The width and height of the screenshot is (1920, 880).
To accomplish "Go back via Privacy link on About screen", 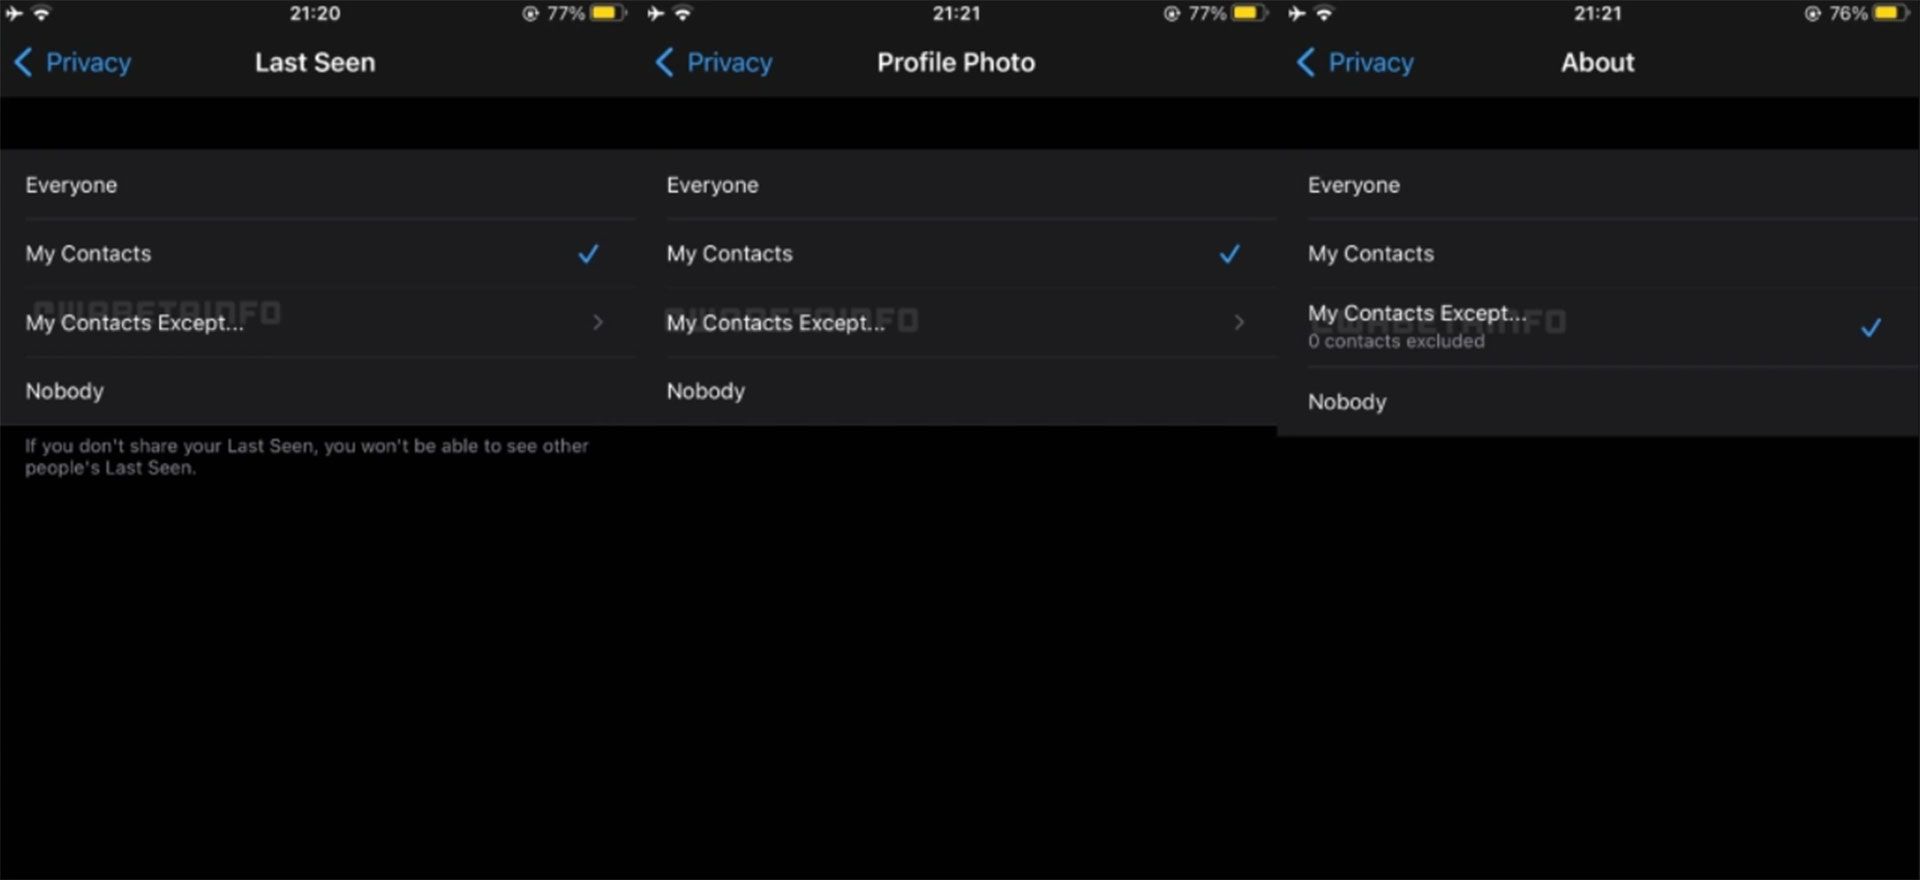I will coord(1370,62).
